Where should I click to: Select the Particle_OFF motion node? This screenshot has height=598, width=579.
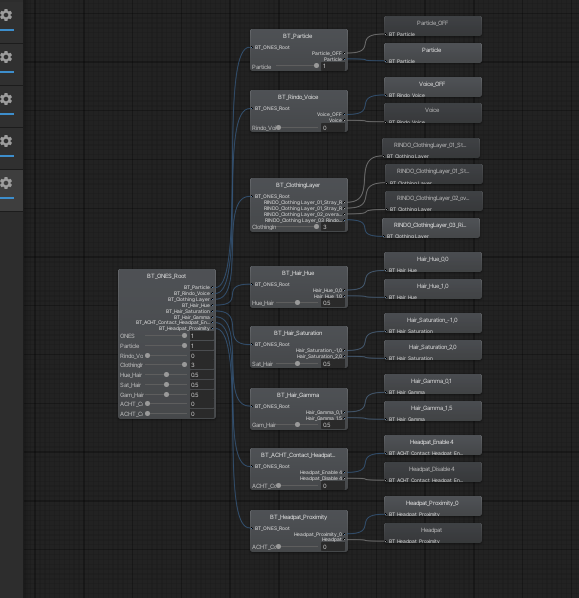click(433, 26)
